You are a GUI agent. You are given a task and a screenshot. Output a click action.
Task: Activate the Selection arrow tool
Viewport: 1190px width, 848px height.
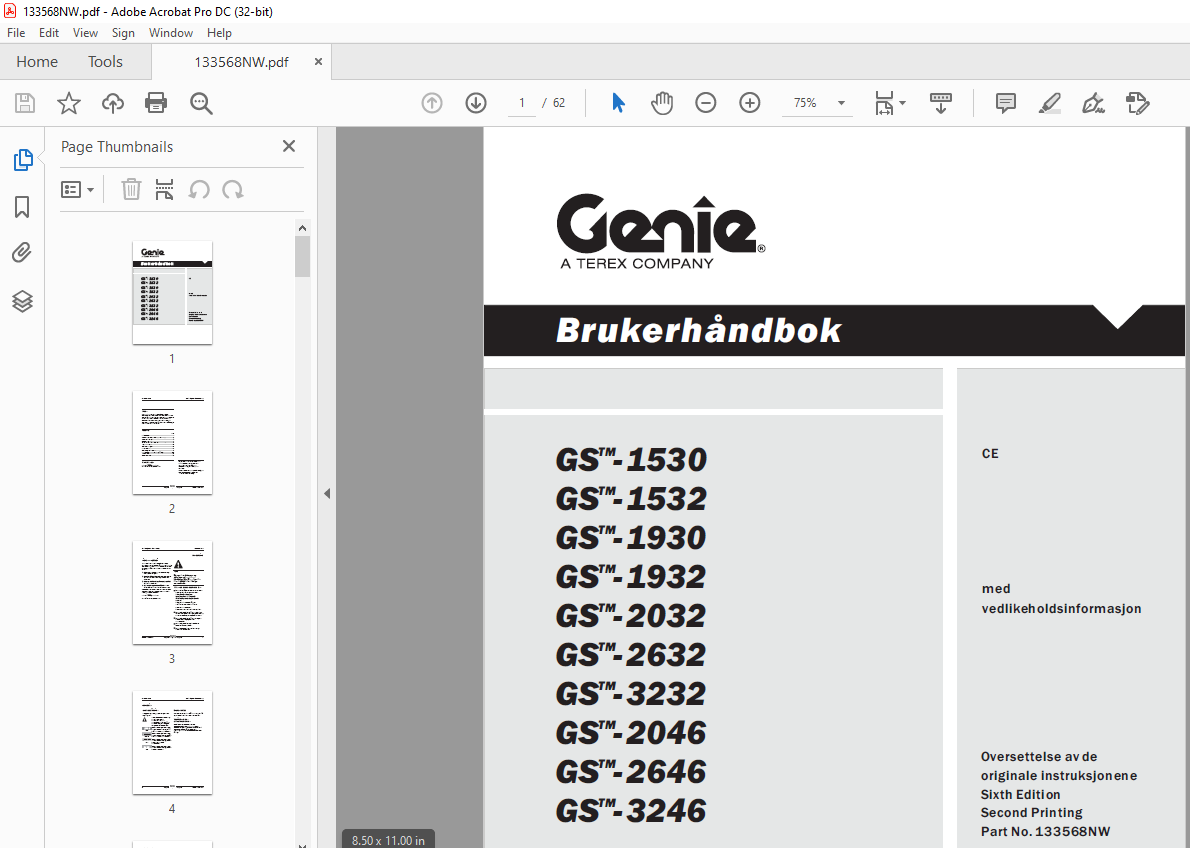[x=619, y=102]
